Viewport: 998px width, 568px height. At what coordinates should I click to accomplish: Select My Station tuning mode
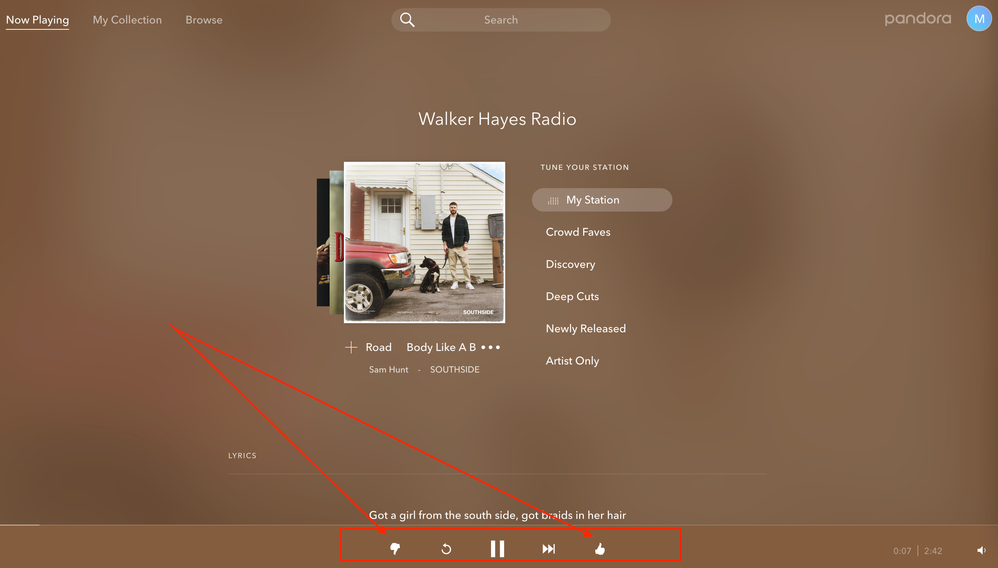pos(601,200)
